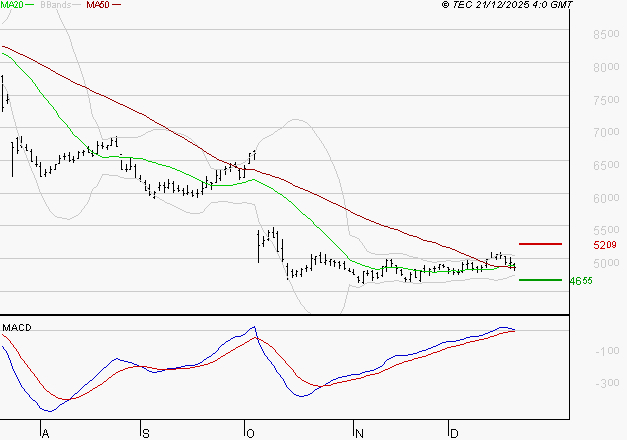Image resolution: width=627 pixels, height=440 pixels.
Task: Click the A month axis label
Action: [46, 434]
